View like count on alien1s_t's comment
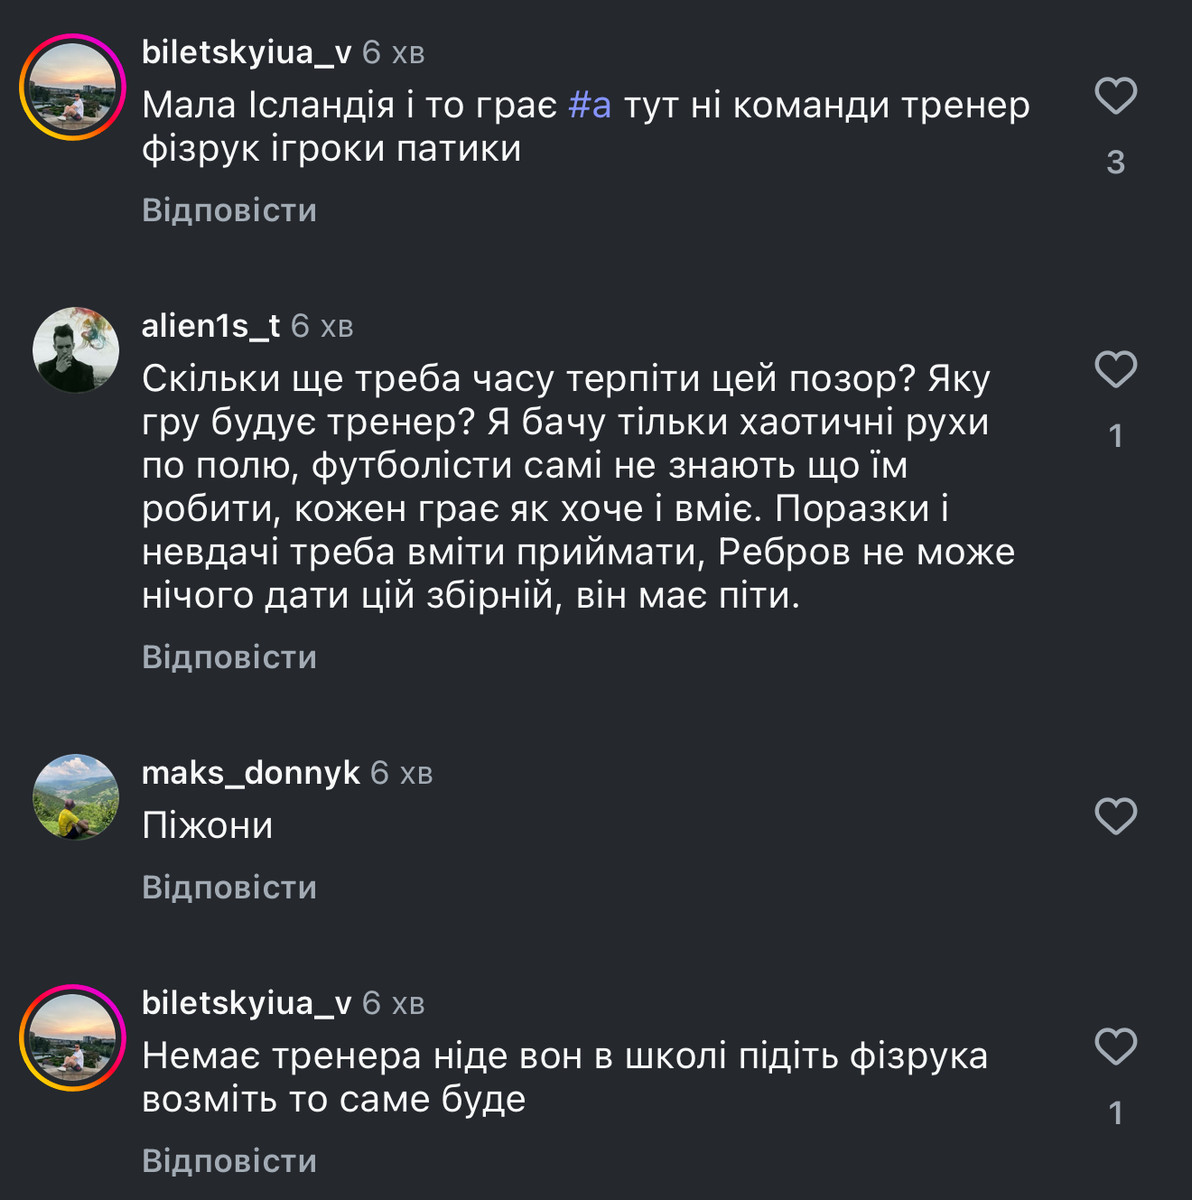The image size is (1192, 1200). point(1115,436)
